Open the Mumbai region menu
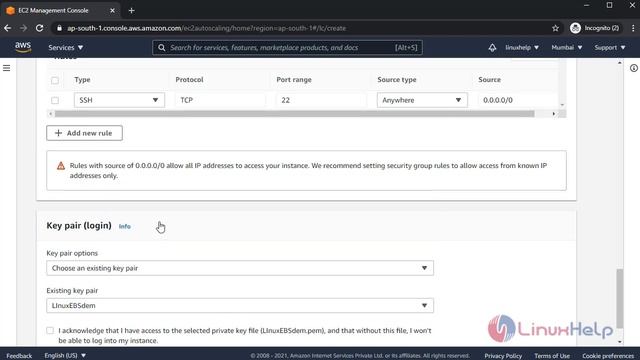Viewport: 640px width, 360px height. (567, 48)
